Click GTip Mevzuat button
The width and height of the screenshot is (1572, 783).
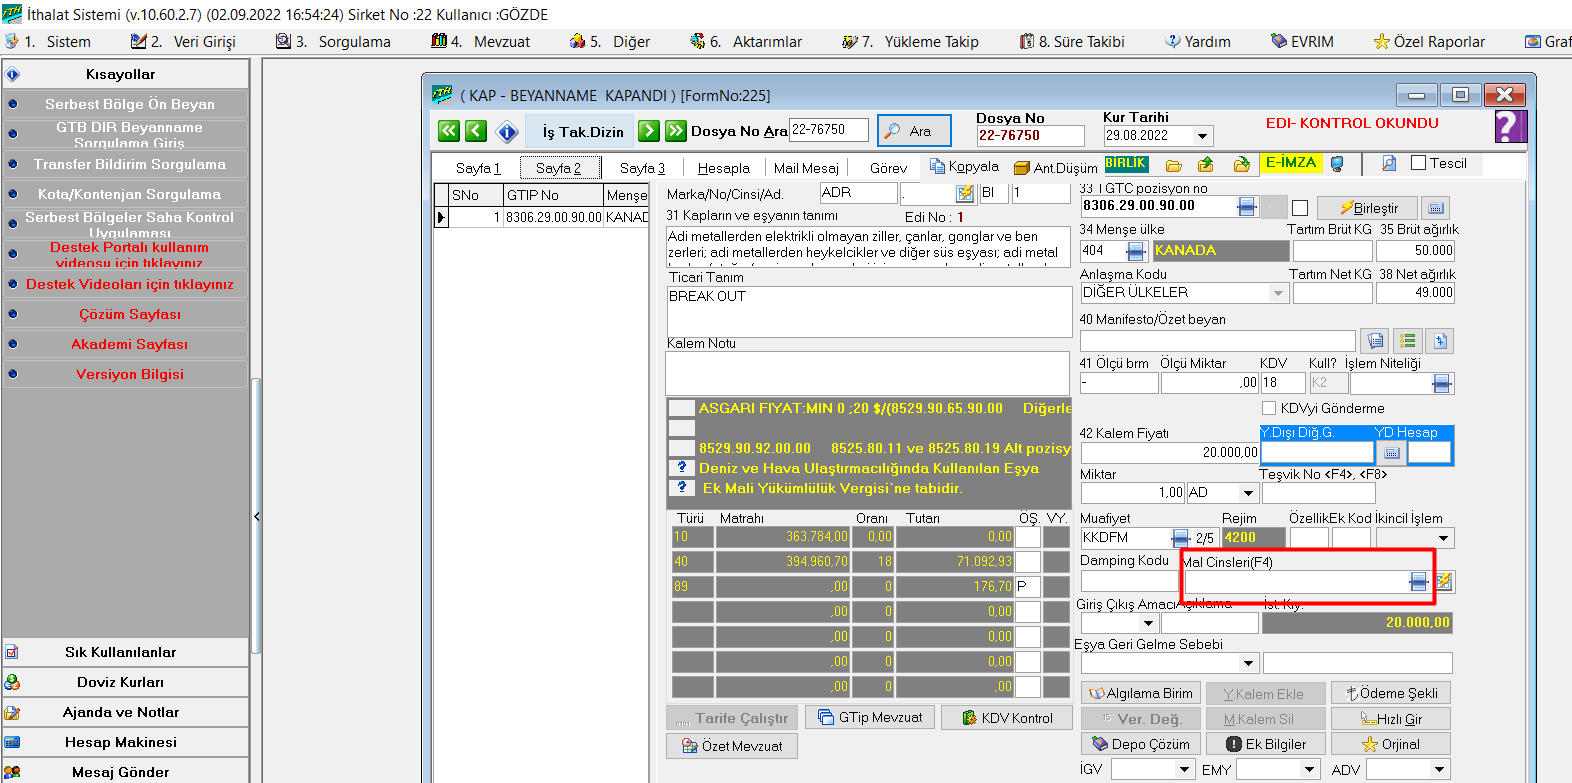870,717
